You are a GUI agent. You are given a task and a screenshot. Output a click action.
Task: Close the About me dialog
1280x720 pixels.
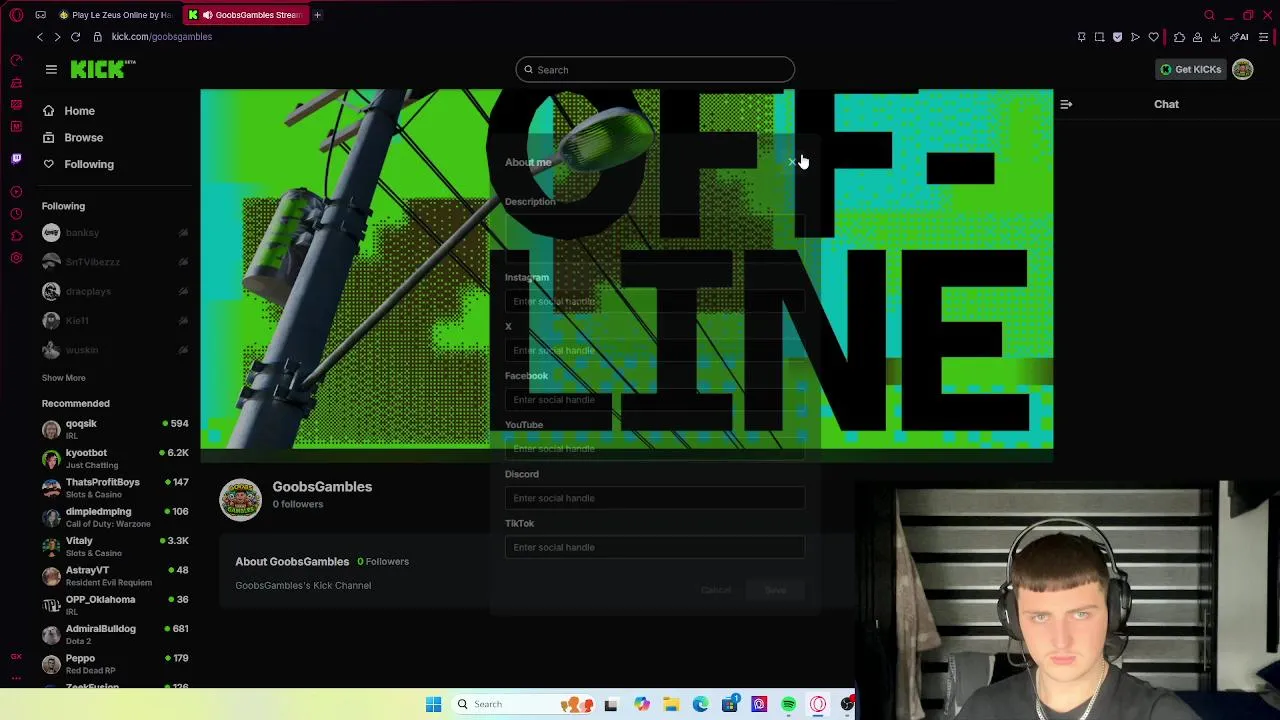pyautogui.click(x=793, y=162)
